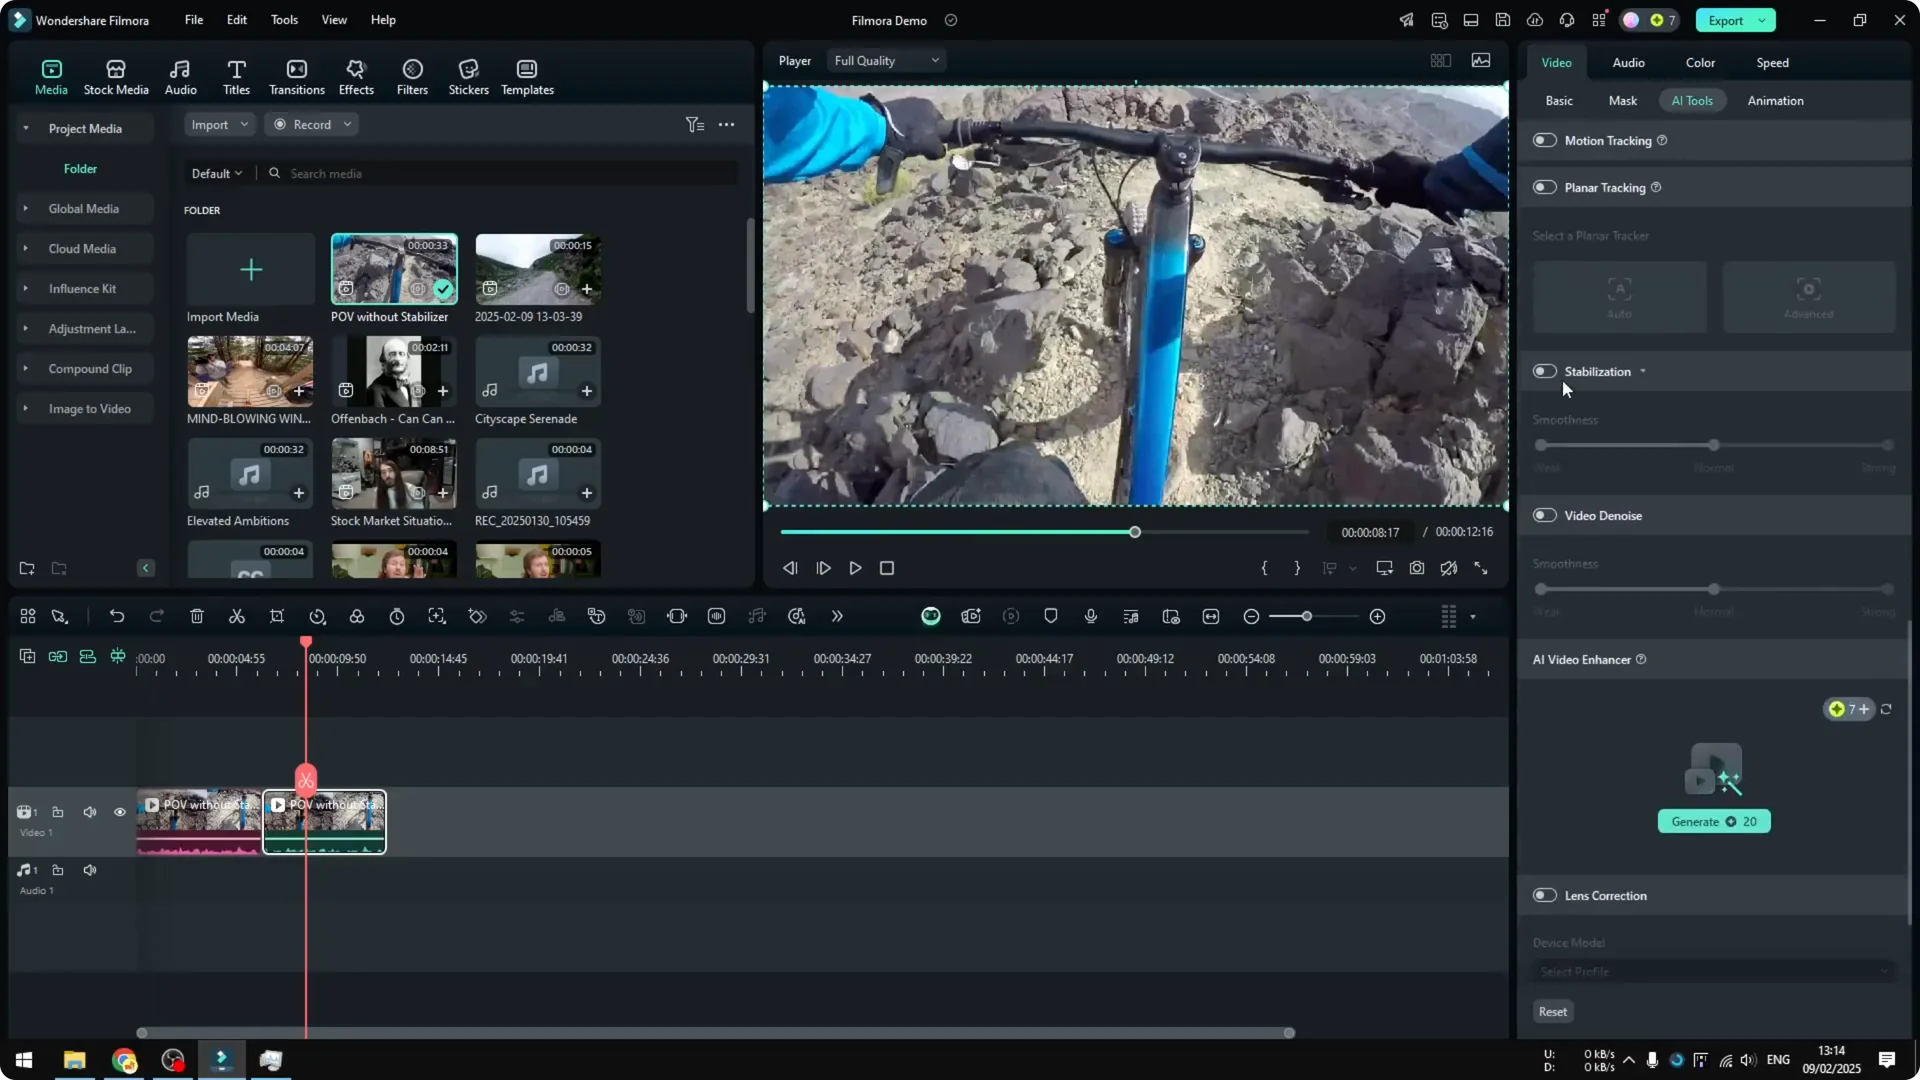Open the Stickers panel
Screen dimensions: 1920x1080
pos(468,75)
